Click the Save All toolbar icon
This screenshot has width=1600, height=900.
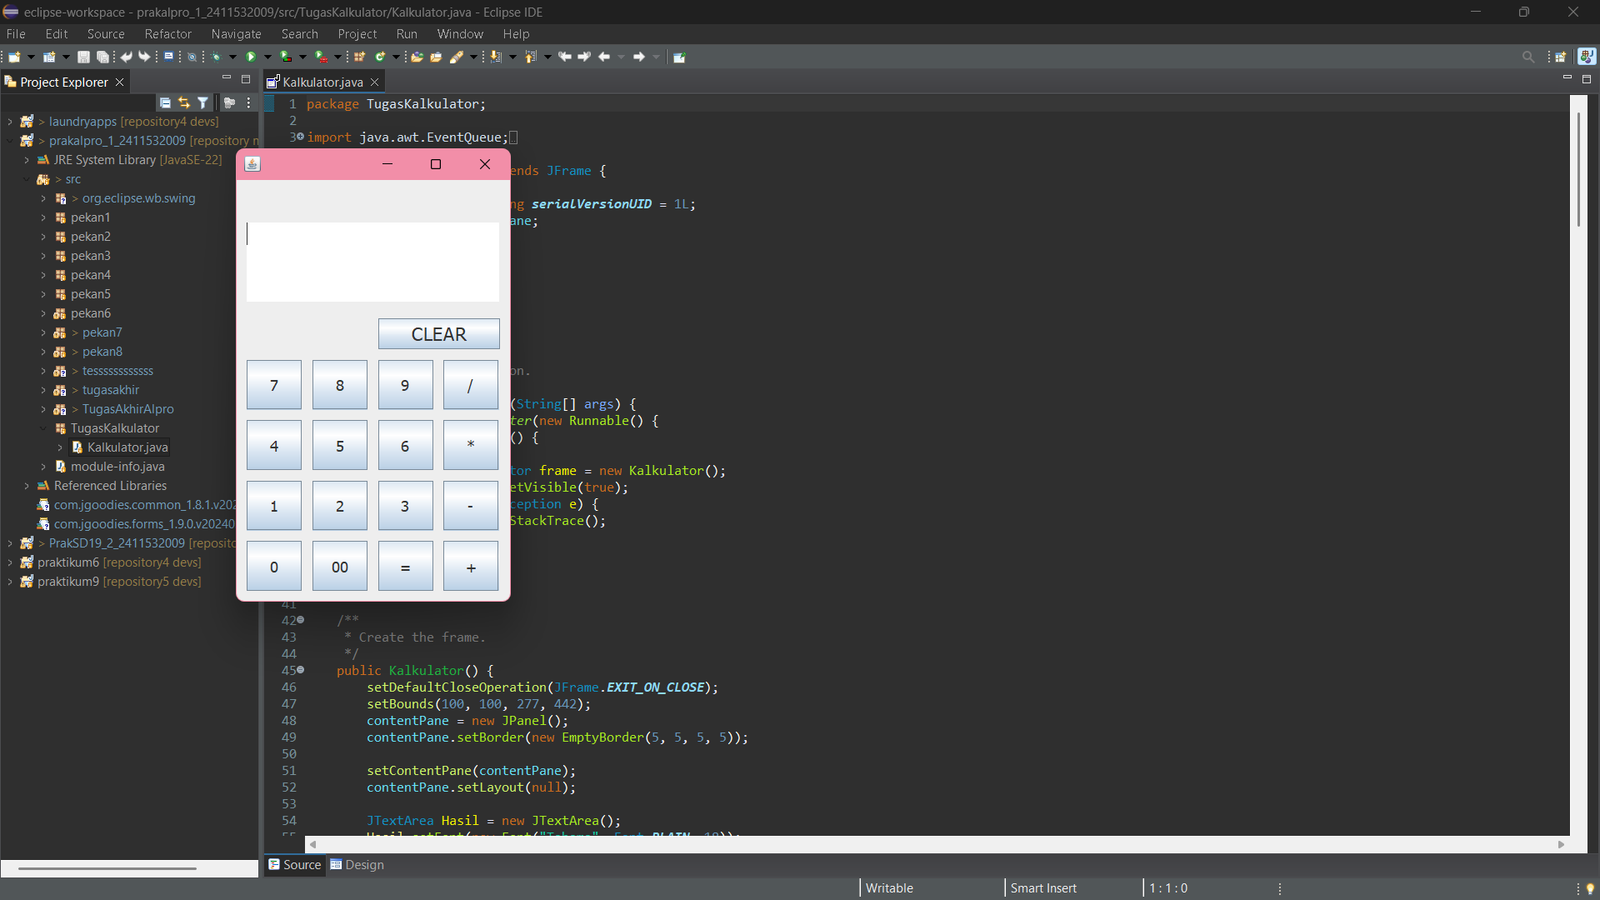pyautogui.click(x=102, y=57)
